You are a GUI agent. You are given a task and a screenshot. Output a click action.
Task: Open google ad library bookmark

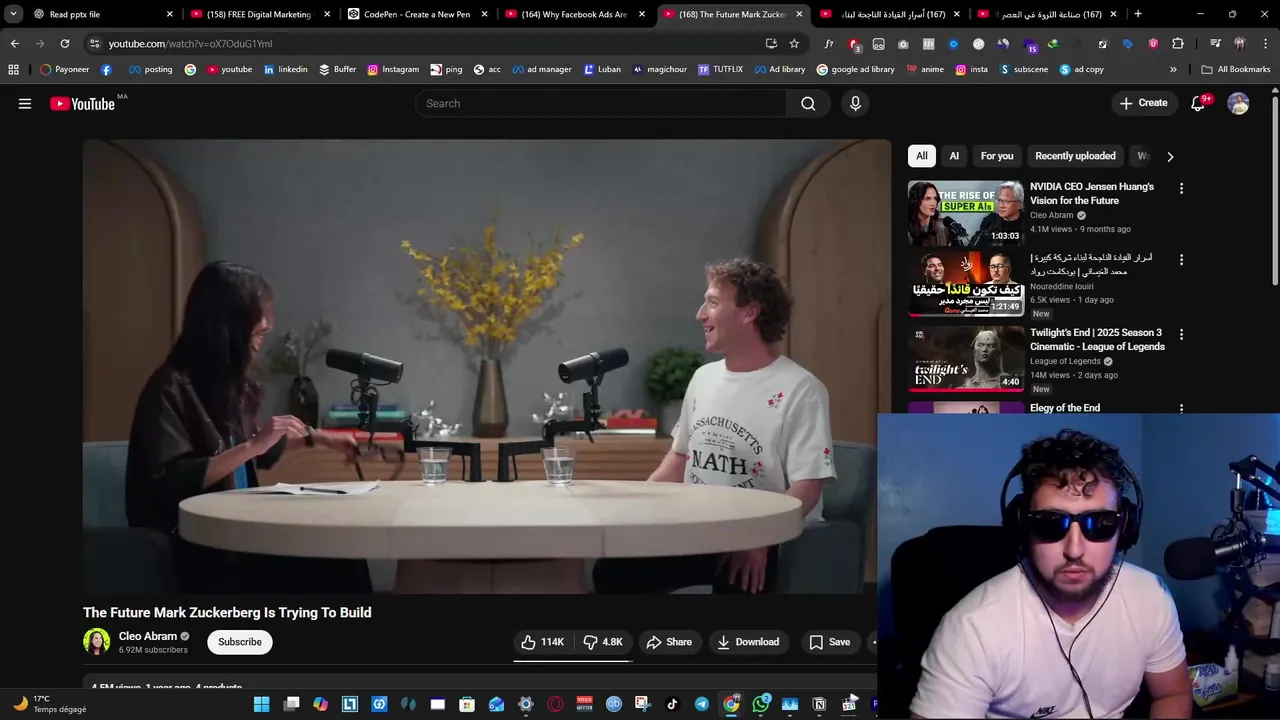tap(856, 69)
